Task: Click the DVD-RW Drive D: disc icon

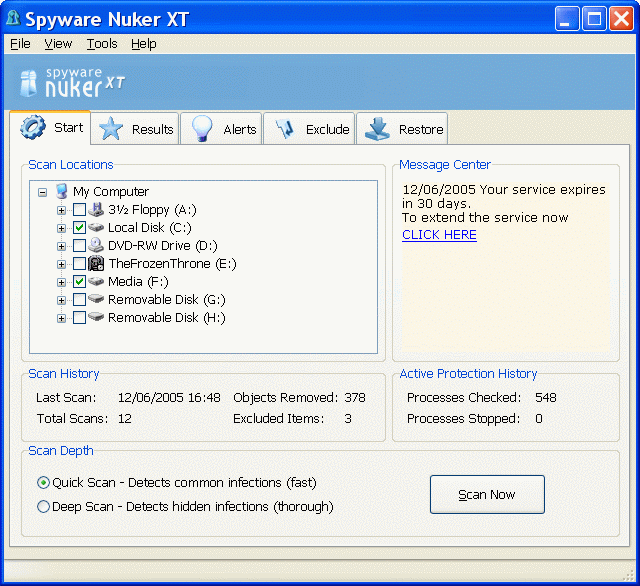Action: [x=96, y=245]
